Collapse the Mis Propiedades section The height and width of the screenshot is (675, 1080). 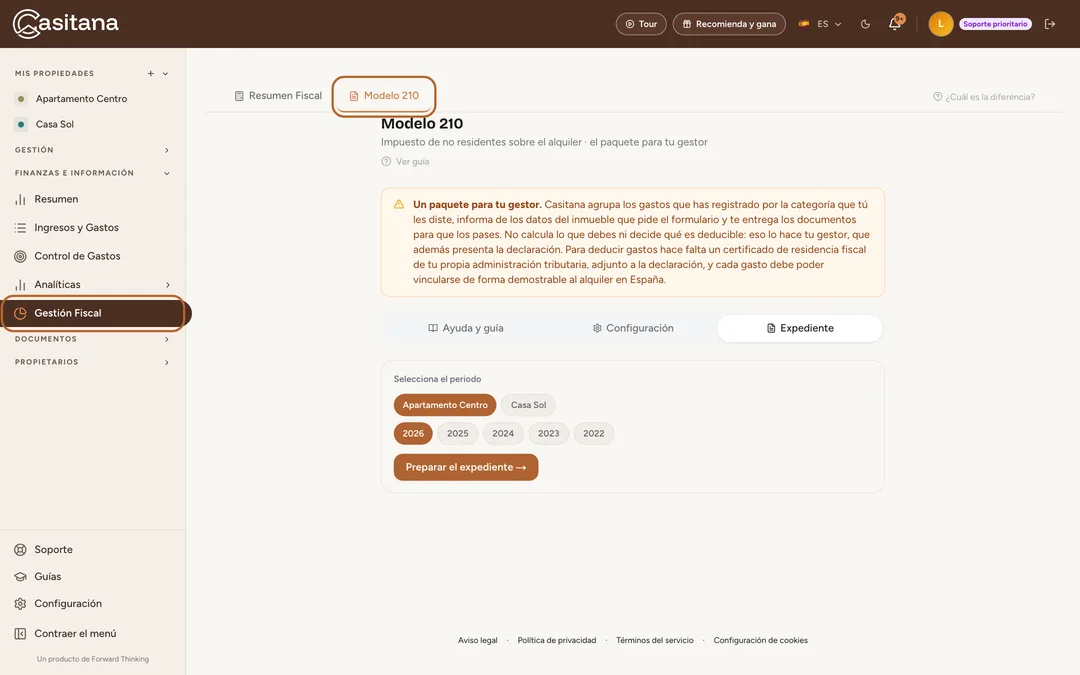tap(165, 74)
